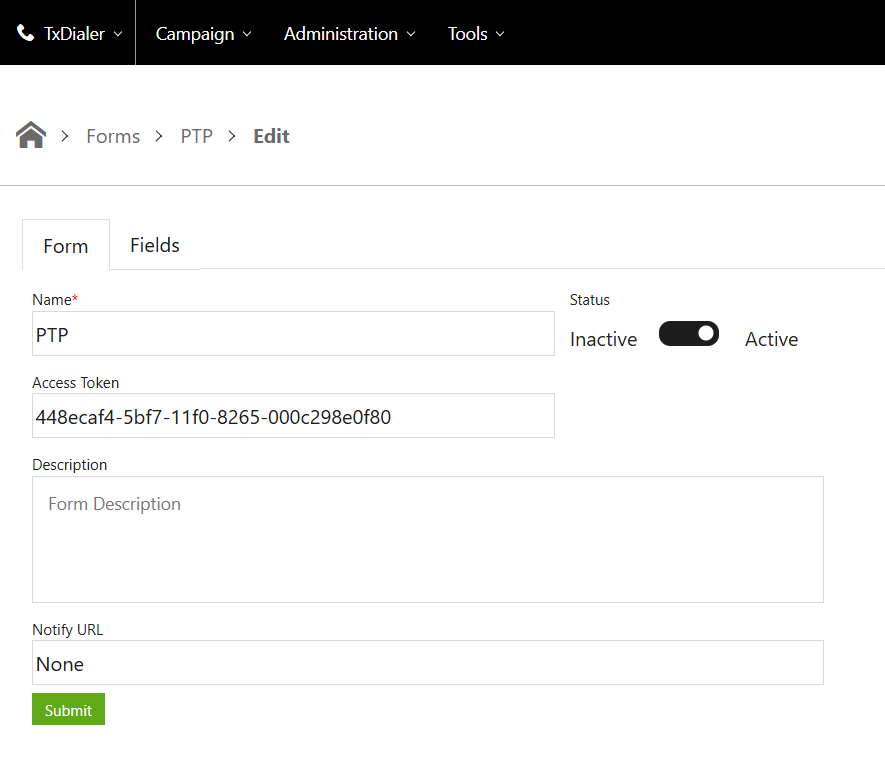Click the TxDialer phone icon
The width and height of the screenshot is (885, 757).
(x=25, y=33)
